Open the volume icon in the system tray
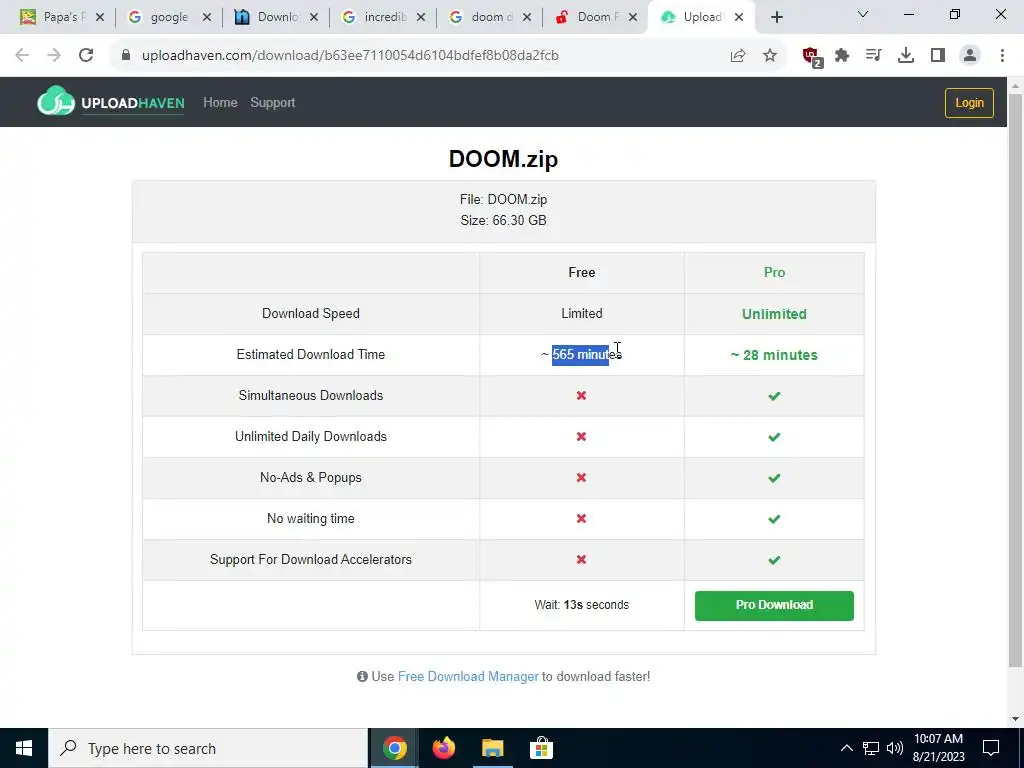Image resolution: width=1024 pixels, height=768 pixels. pyautogui.click(x=895, y=748)
